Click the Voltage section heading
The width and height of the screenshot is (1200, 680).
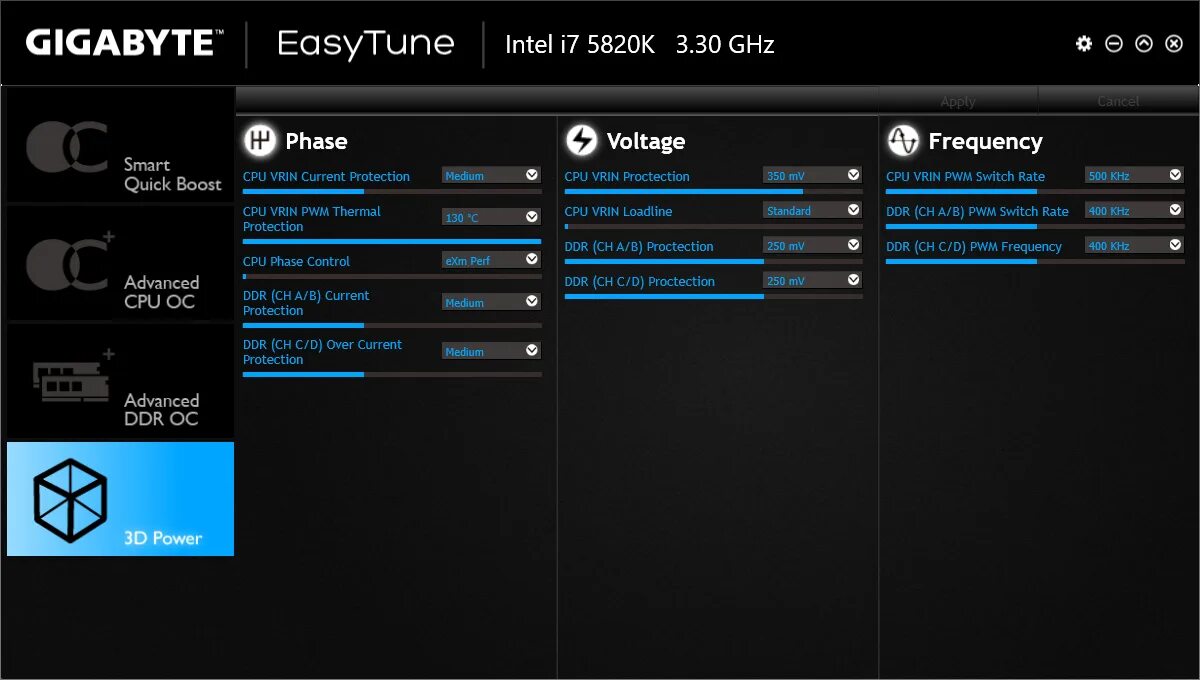[x=646, y=141]
